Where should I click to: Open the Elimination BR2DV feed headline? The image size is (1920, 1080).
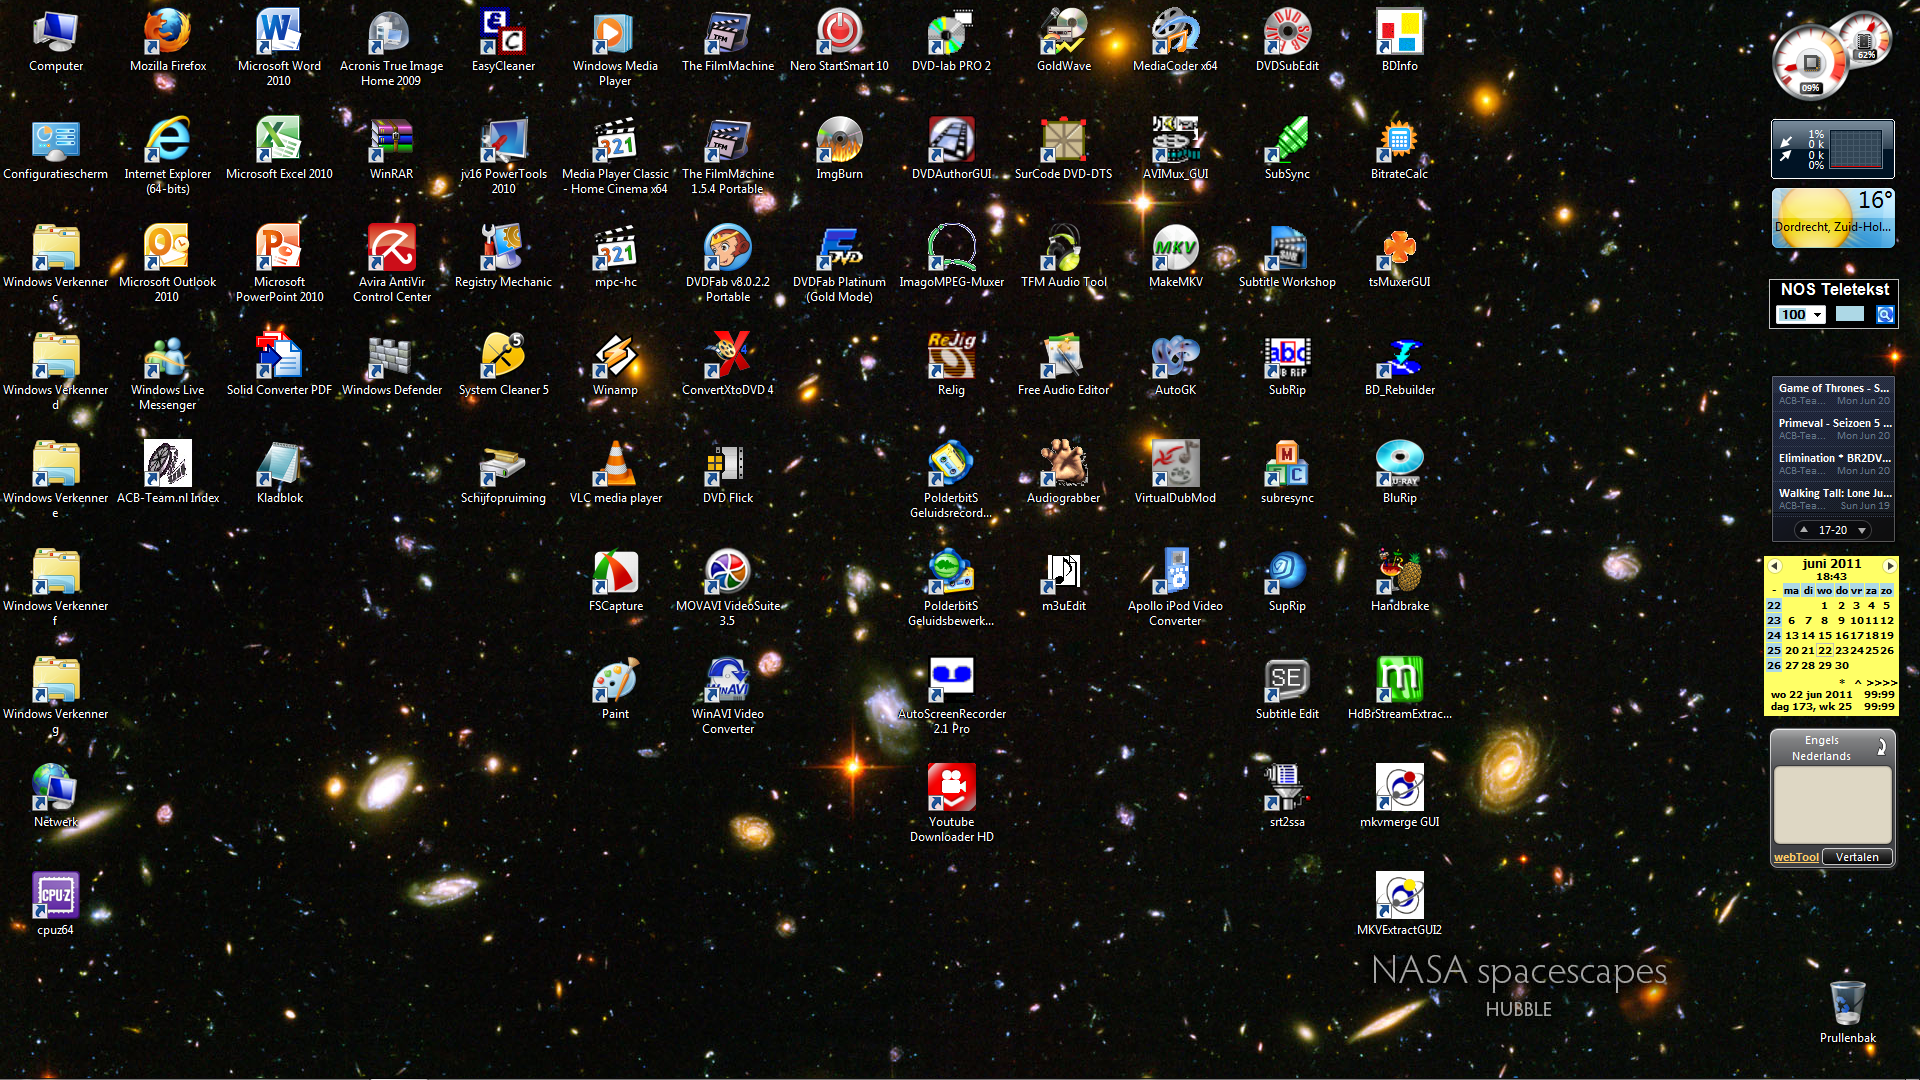[1834, 458]
